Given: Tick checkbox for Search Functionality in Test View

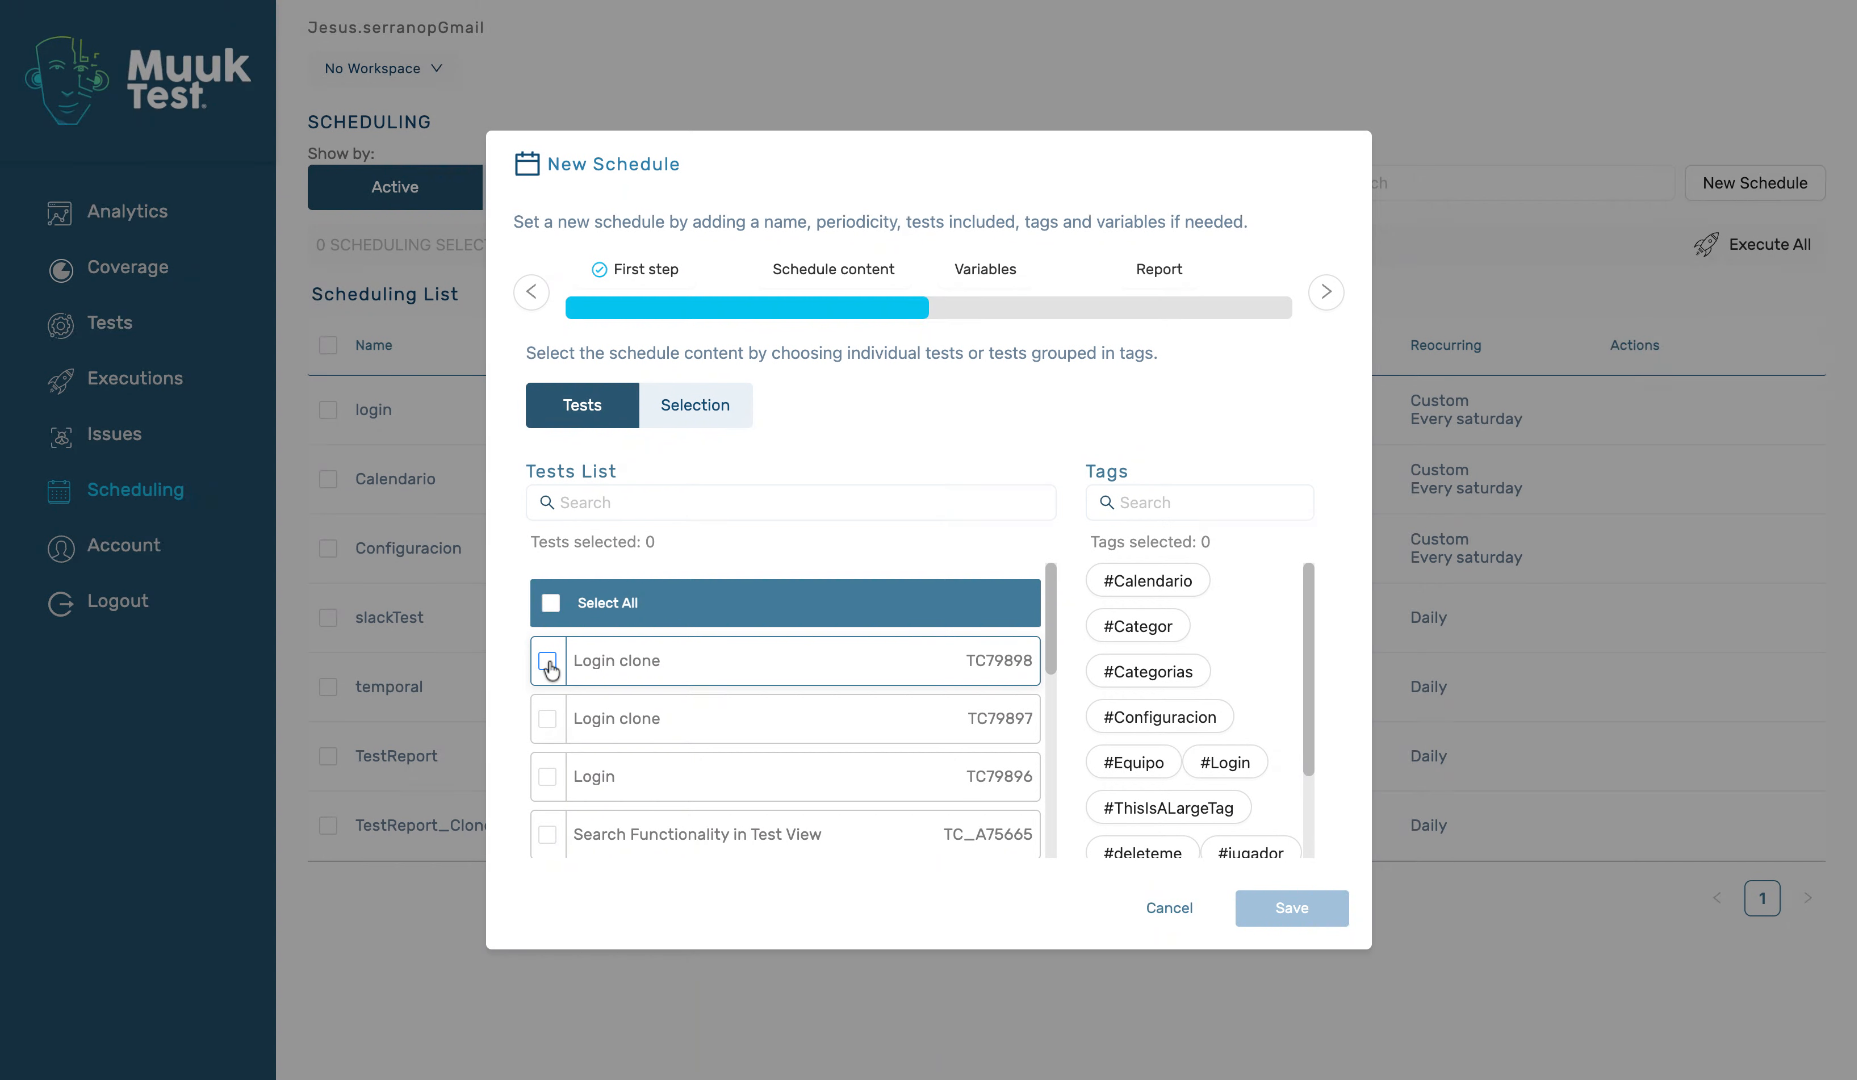Looking at the screenshot, I should (x=547, y=835).
